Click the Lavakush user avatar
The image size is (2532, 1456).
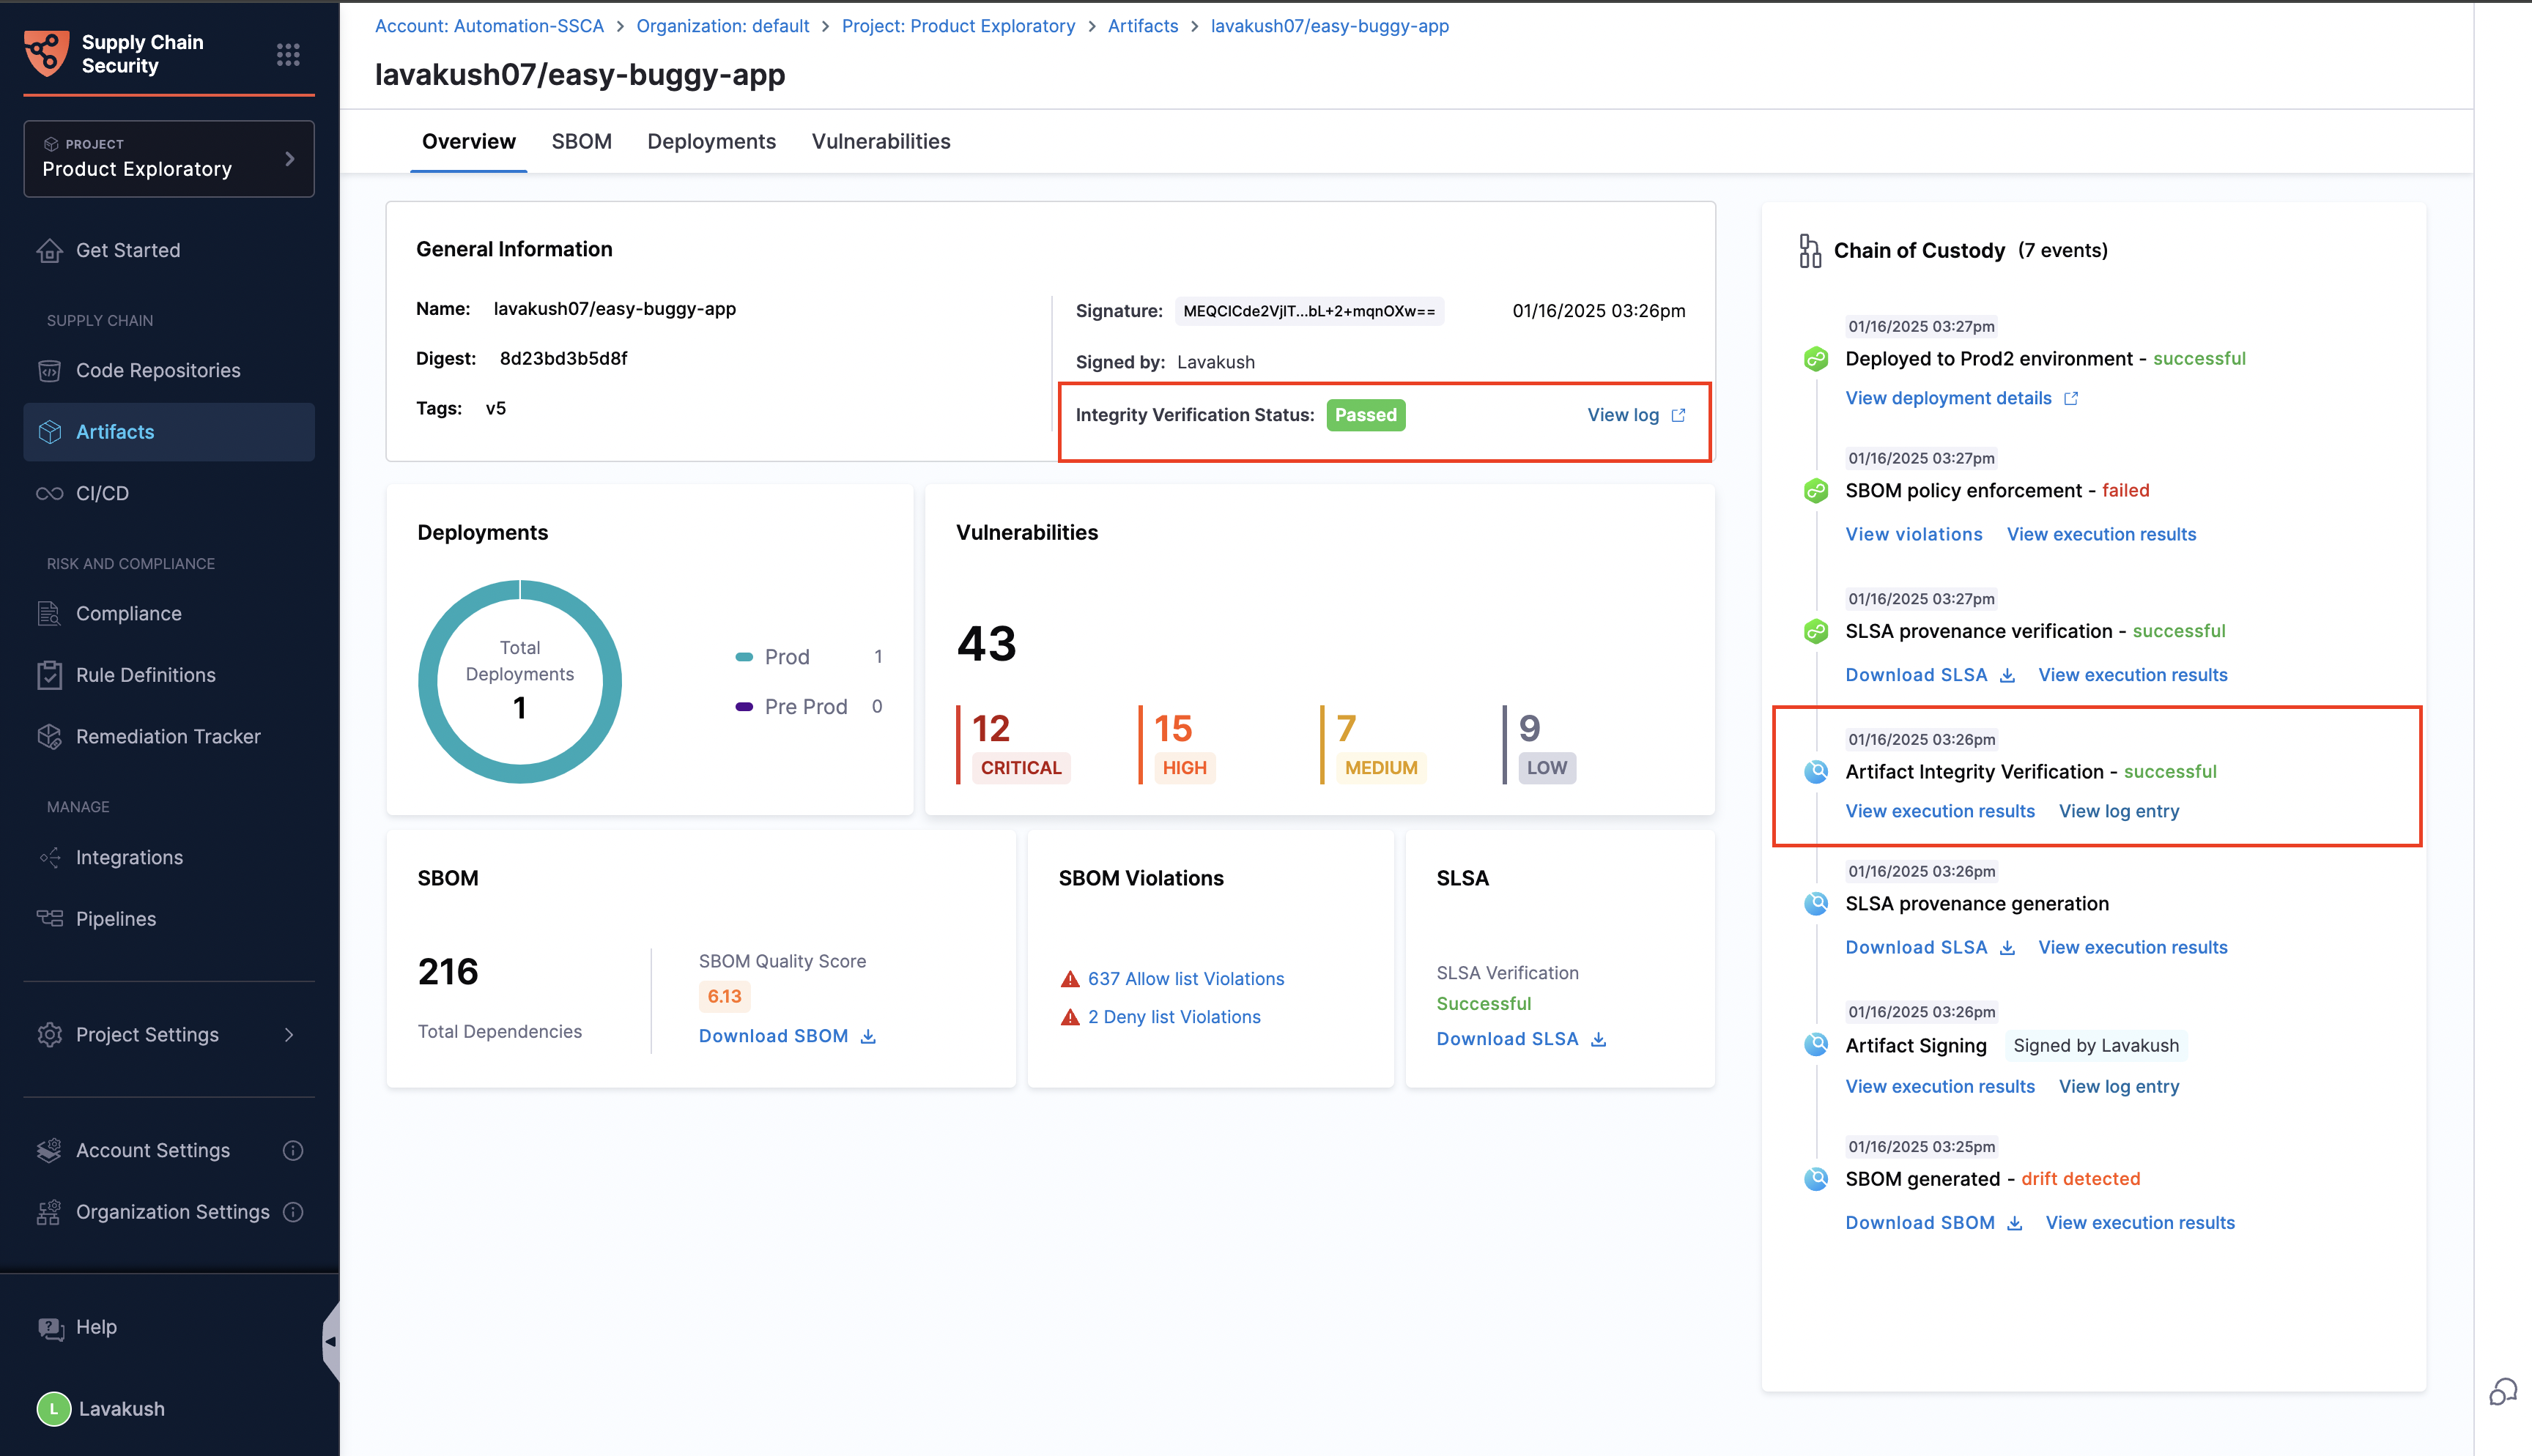(54, 1408)
